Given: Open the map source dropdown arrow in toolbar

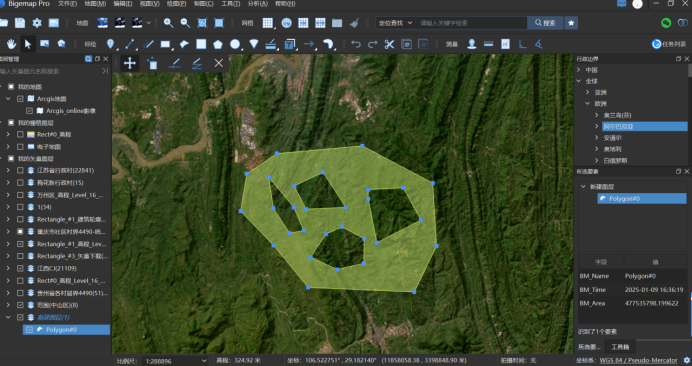Looking at the screenshot, I should click(149, 23).
